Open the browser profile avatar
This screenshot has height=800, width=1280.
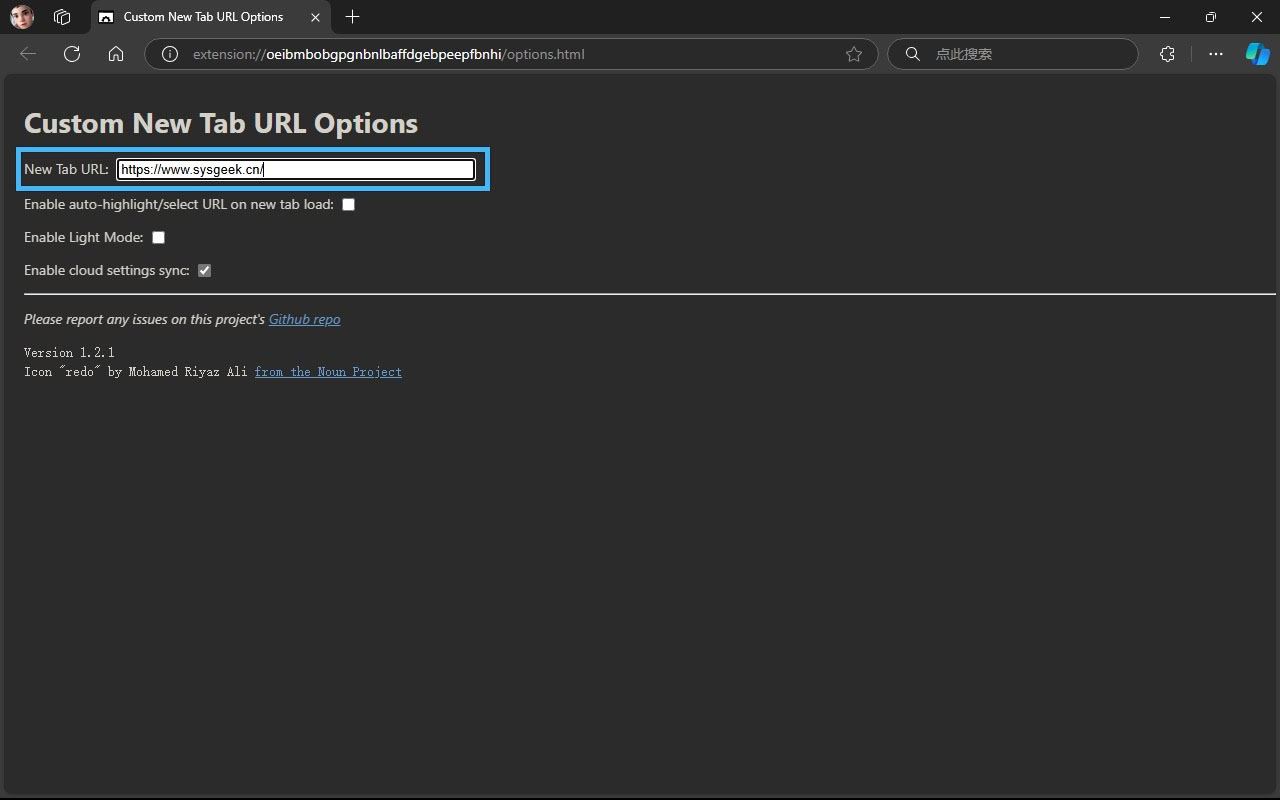click(22, 17)
